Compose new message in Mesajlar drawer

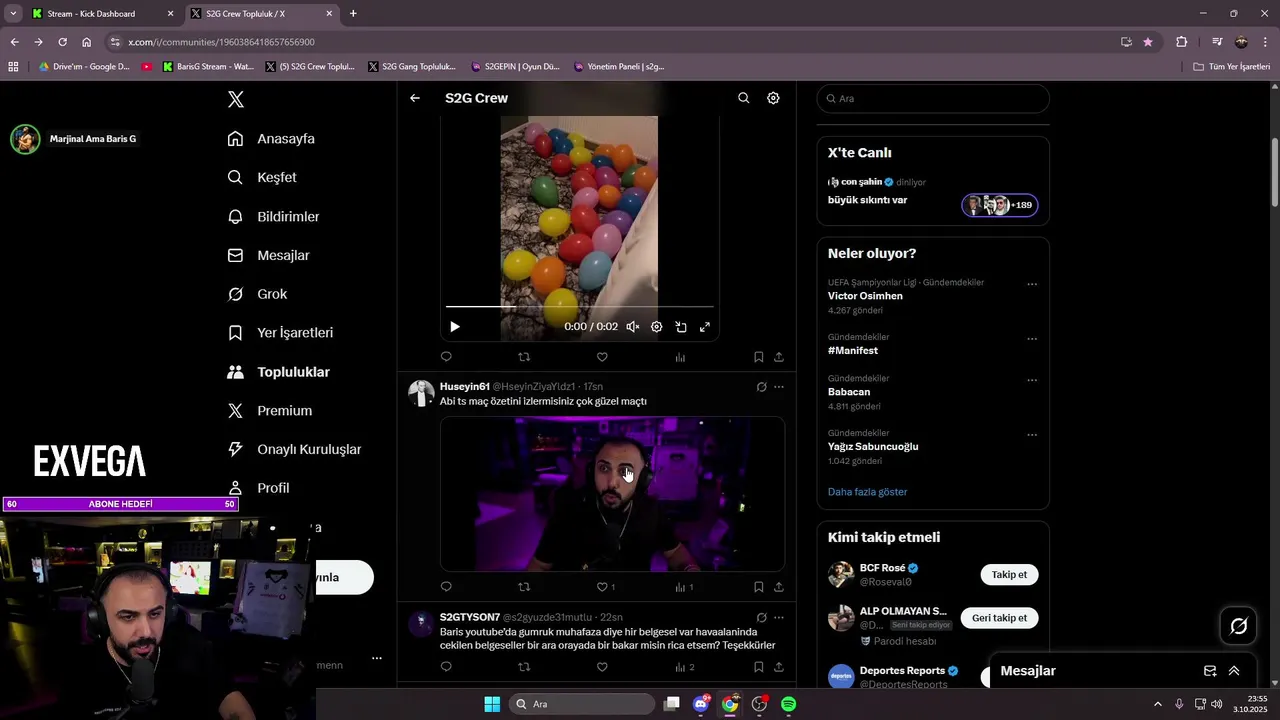coord(1210,671)
